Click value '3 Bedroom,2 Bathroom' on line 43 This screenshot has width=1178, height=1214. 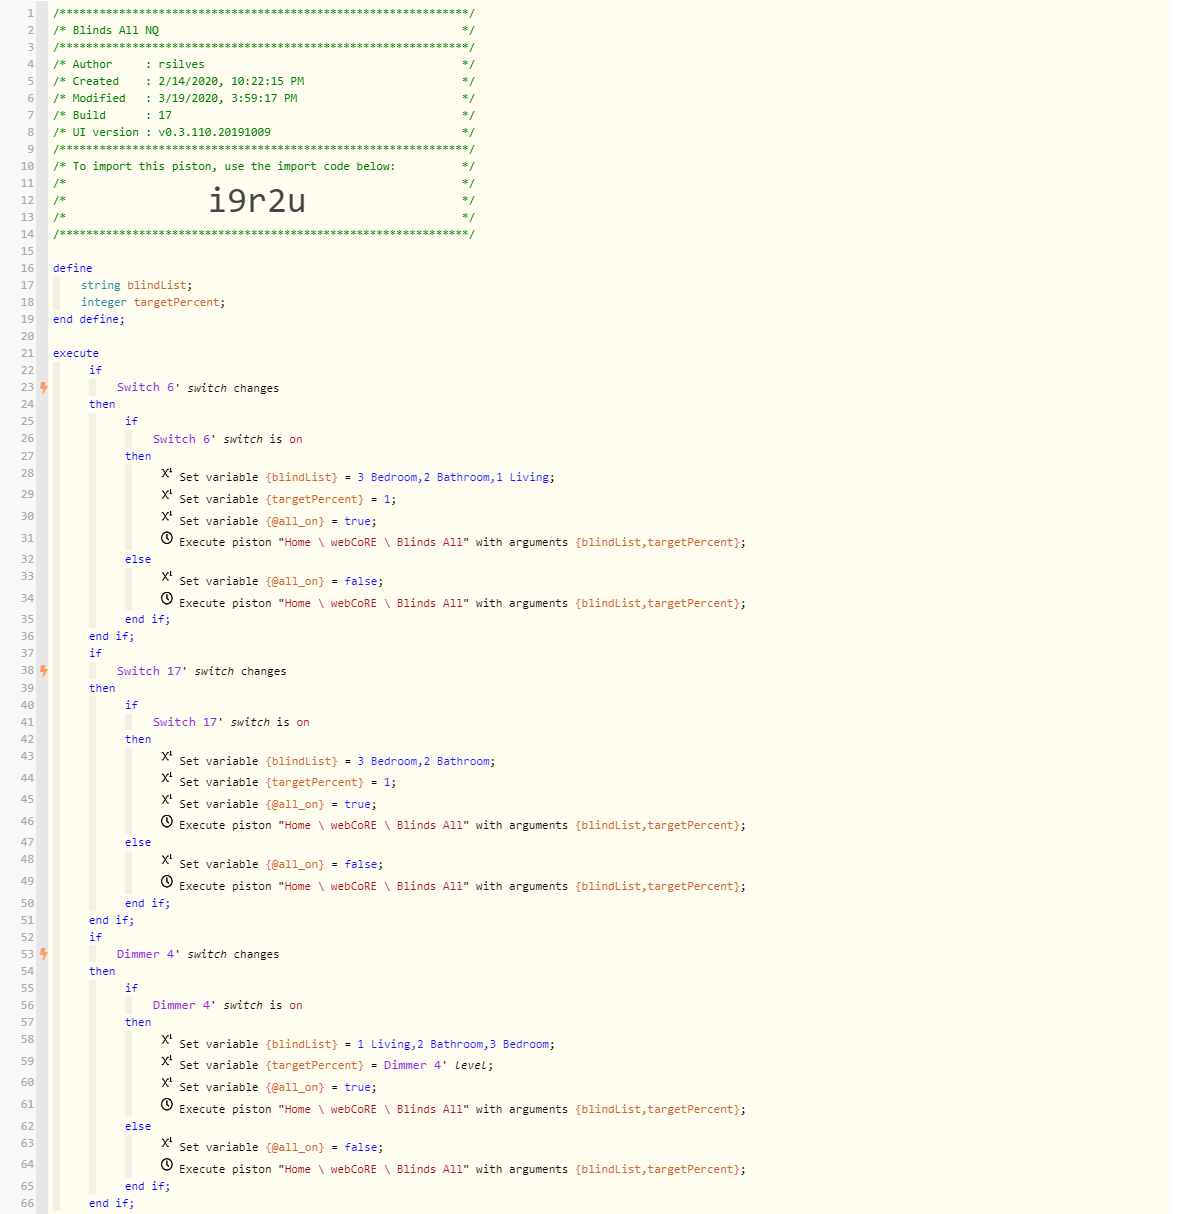[x=424, y=761]
